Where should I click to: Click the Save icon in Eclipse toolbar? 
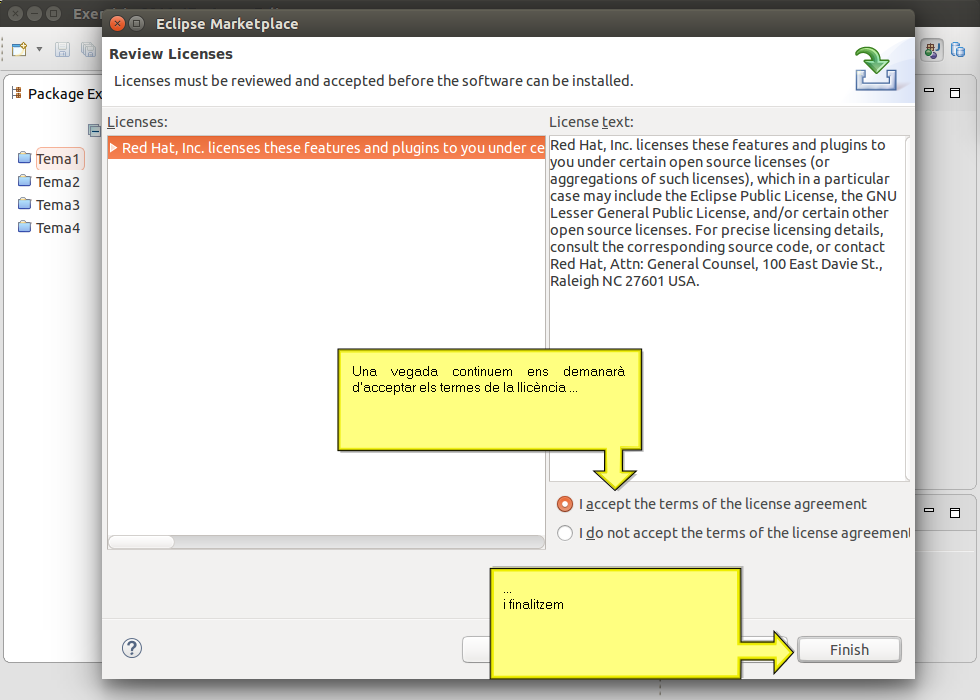(62, 49)
